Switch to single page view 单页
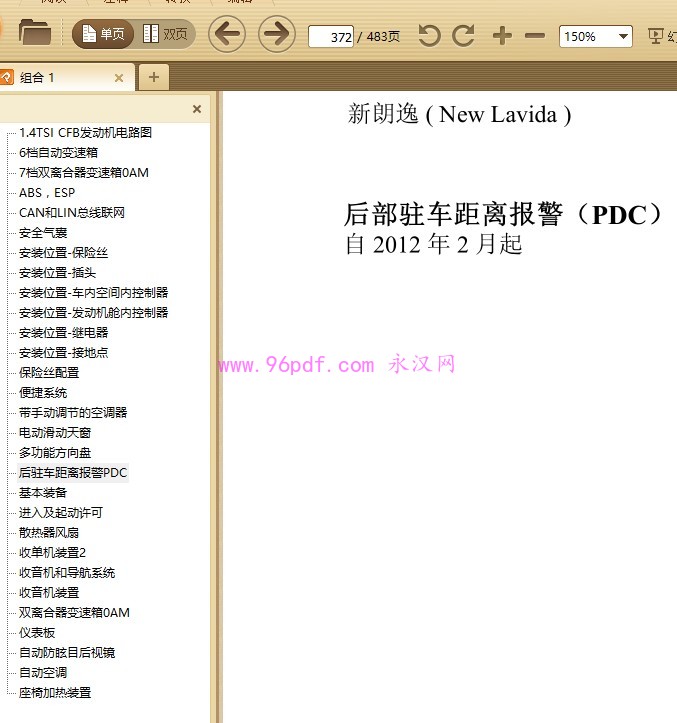The image size is (677, 723). point(103,34)
